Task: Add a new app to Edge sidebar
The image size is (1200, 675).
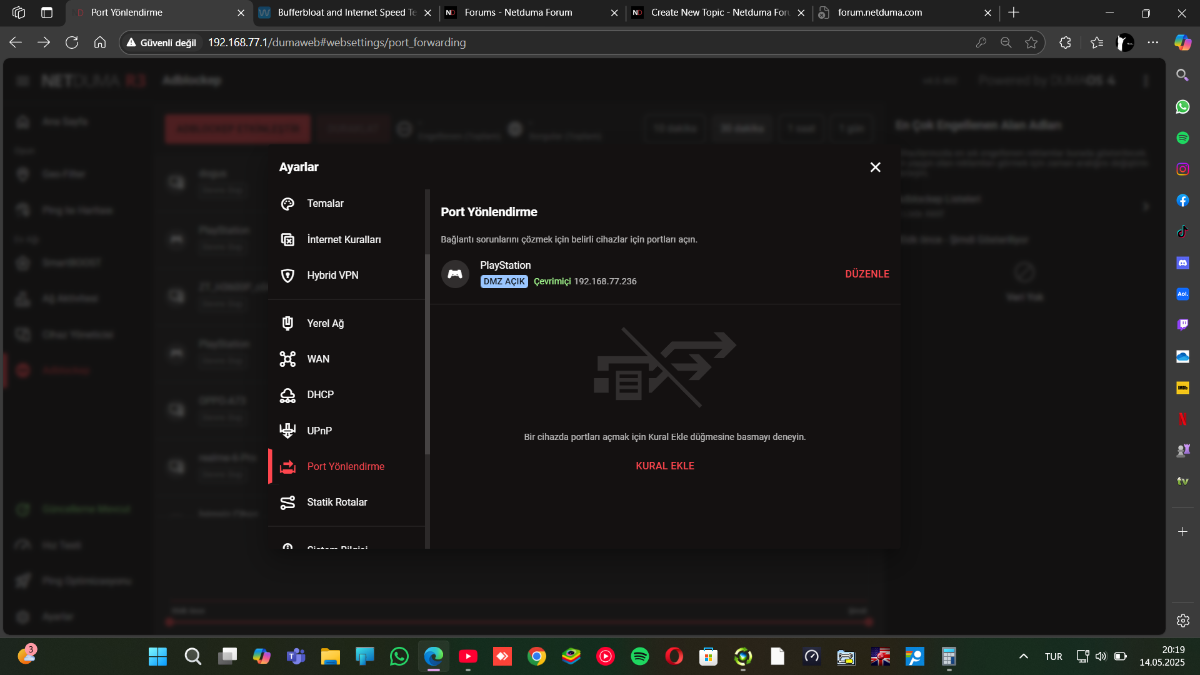Action: click(1183, 531)
